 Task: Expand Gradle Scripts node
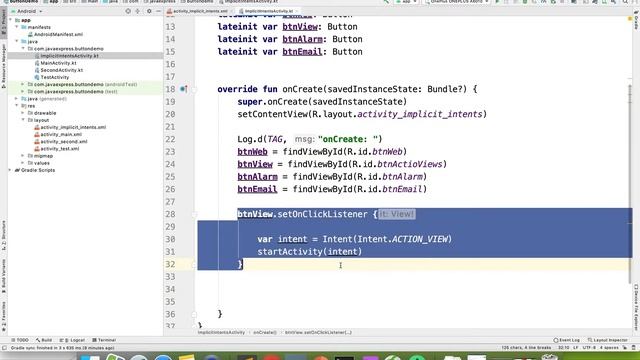click(11, 170)
